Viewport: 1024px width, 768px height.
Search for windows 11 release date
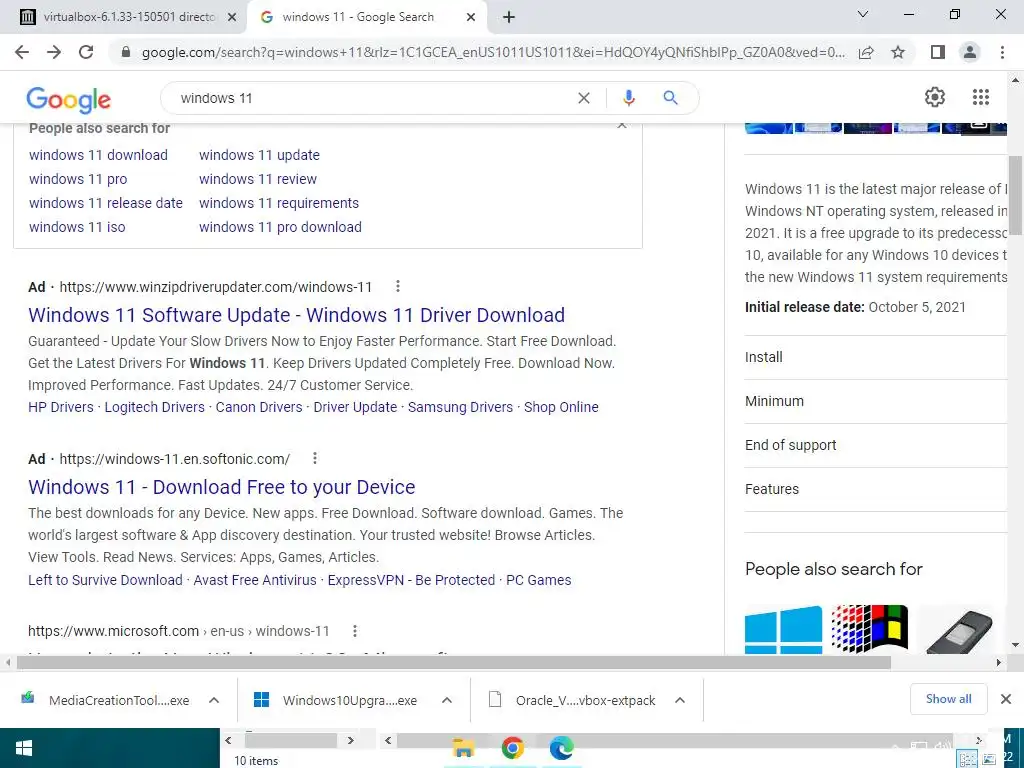tap(106, 203)
